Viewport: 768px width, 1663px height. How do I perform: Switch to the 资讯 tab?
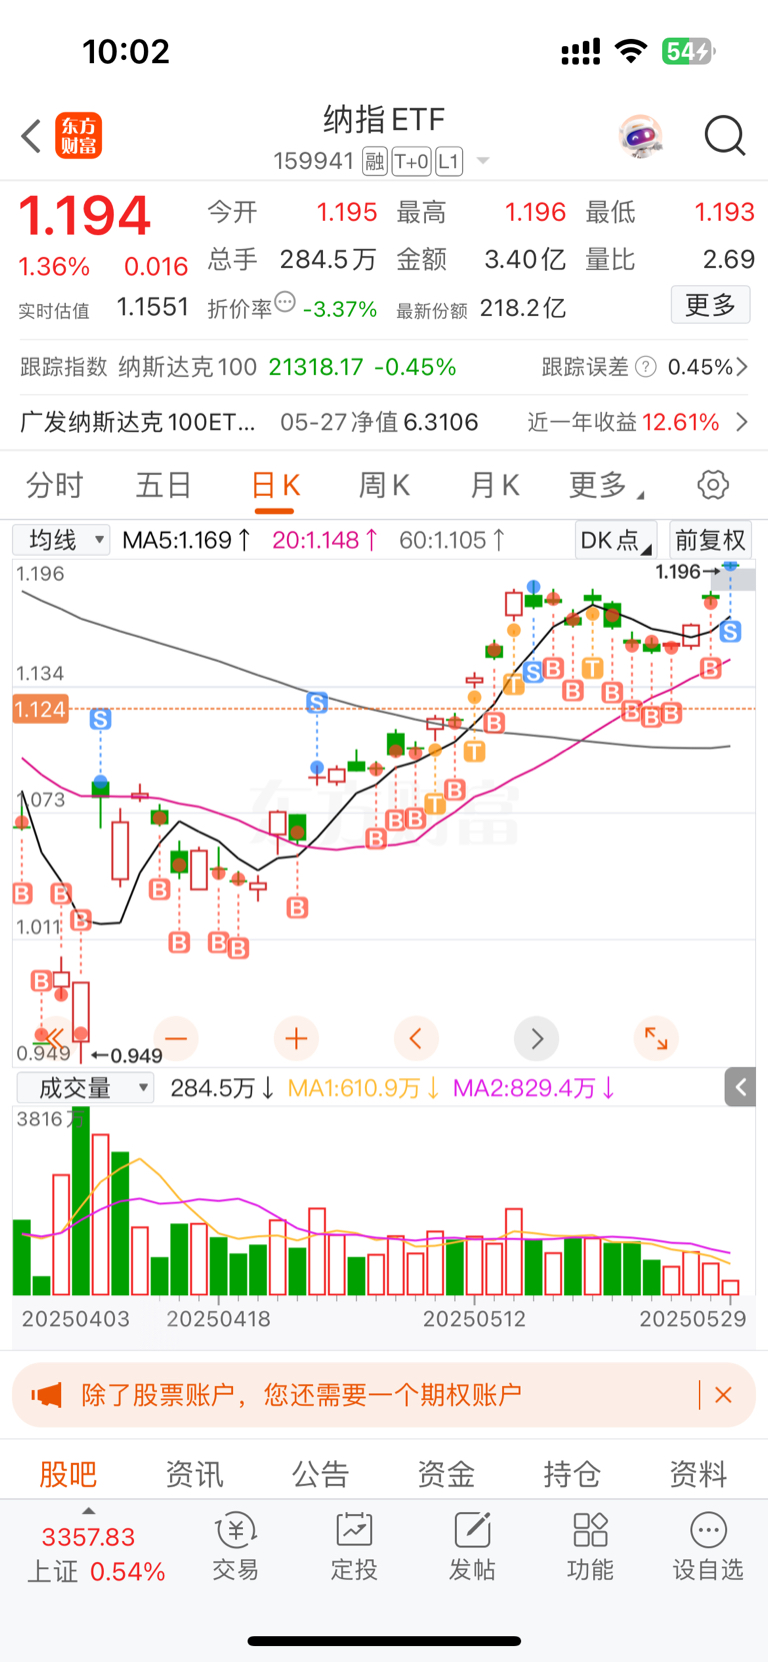194,1474
